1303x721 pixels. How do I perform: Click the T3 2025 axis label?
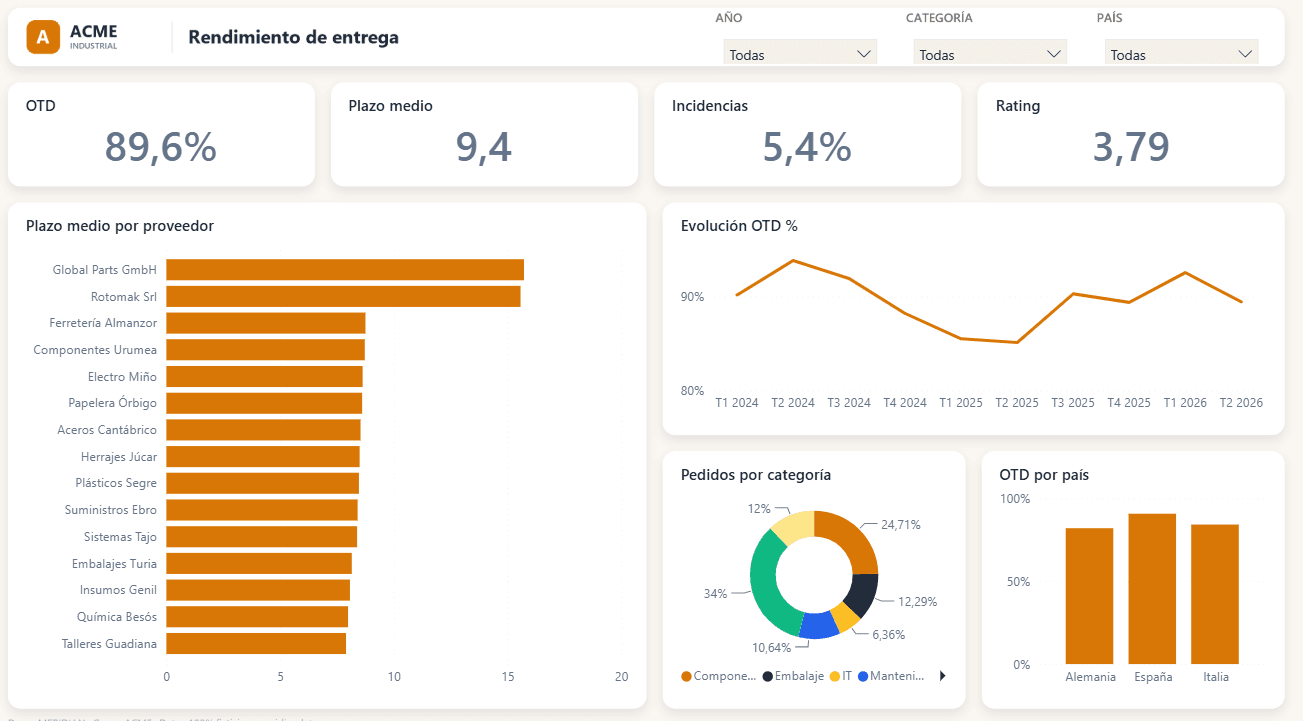(x=1073, y=403)
